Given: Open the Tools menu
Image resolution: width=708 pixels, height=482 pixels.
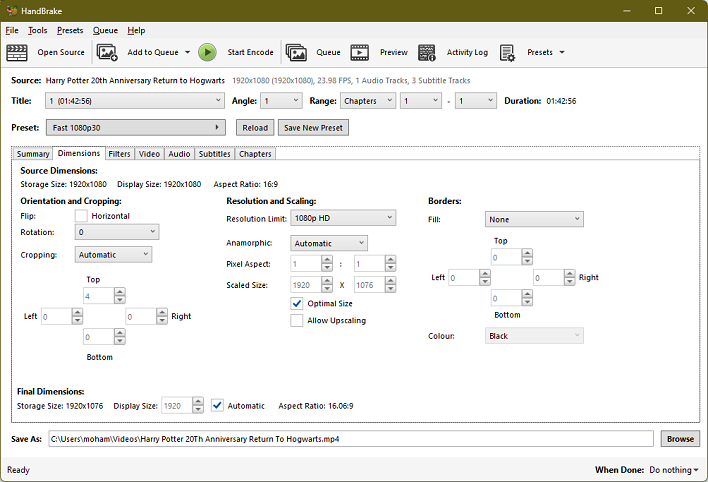Looking at the screenshot, I should coord(37,30).
